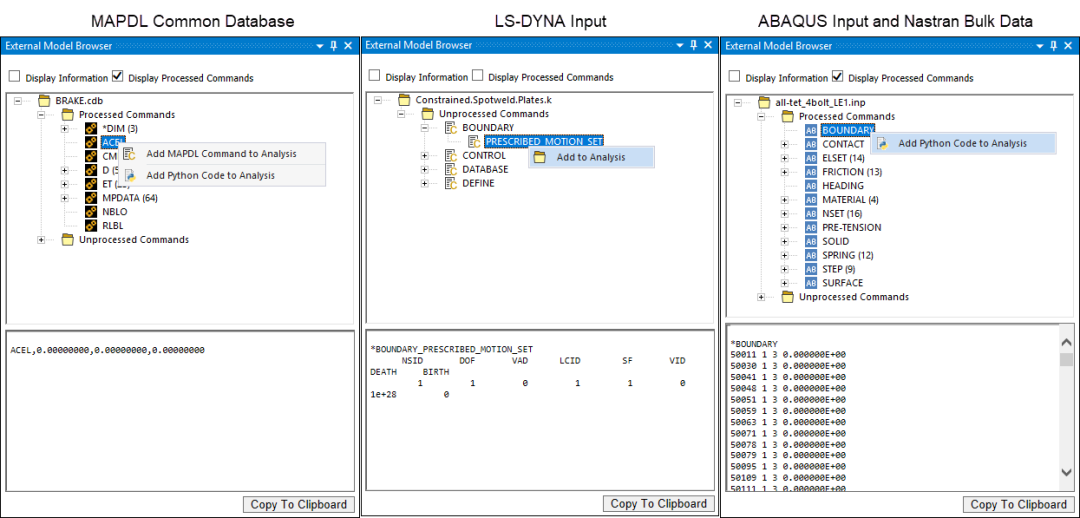Expand Unprocessed Commands under all-tet_4bolt_LE1.inp
This screenshot has height=518, width=1080.
click(x=761, y=297)
